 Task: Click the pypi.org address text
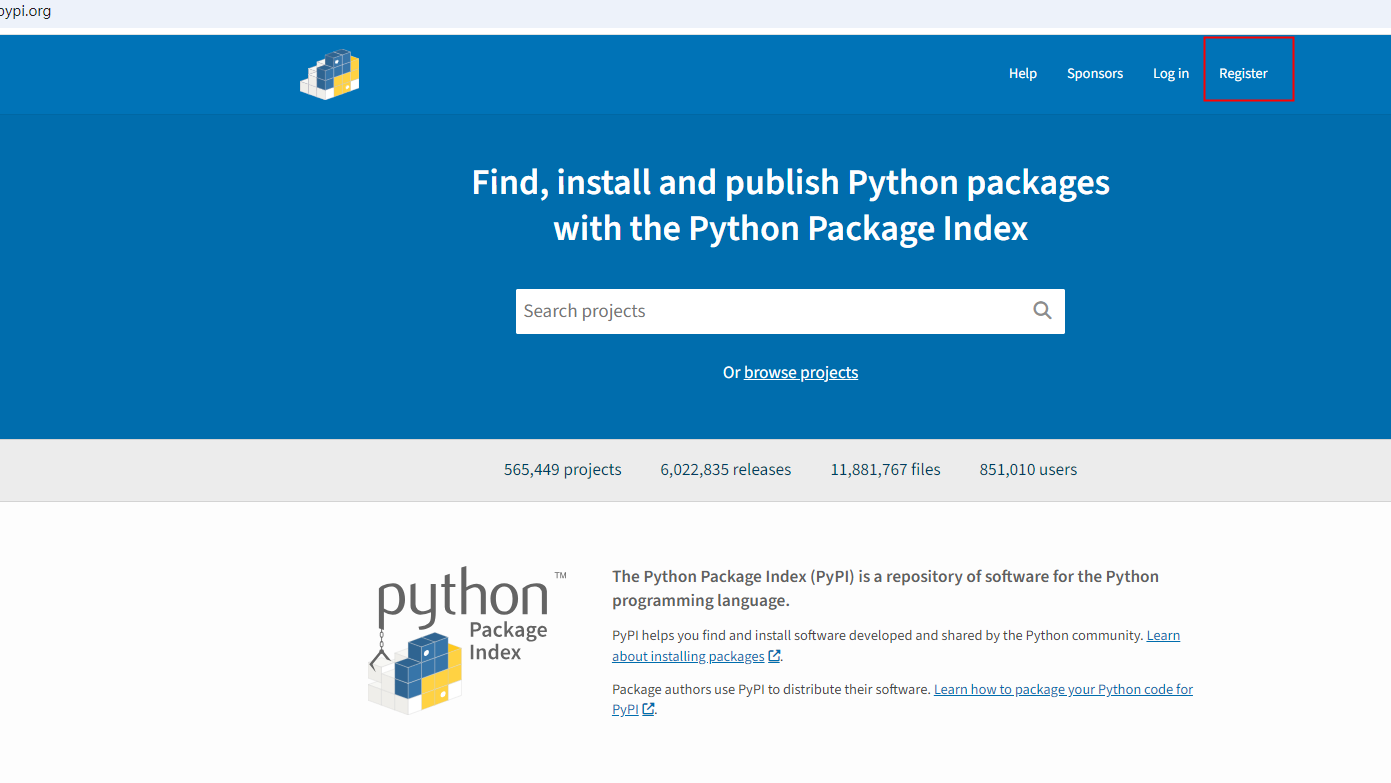pyautogui.click(x=24, y=11)
